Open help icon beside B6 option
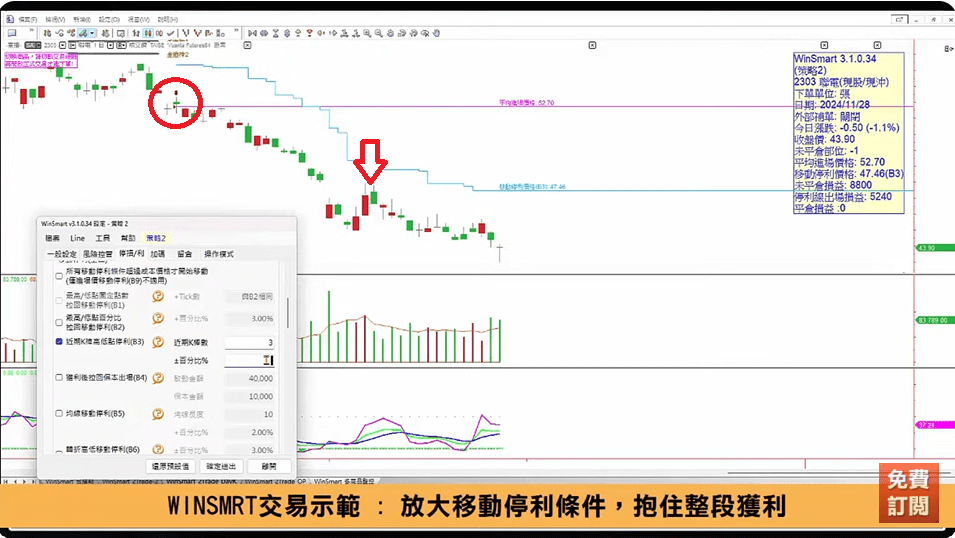955x538 pixels. point(158,449)
